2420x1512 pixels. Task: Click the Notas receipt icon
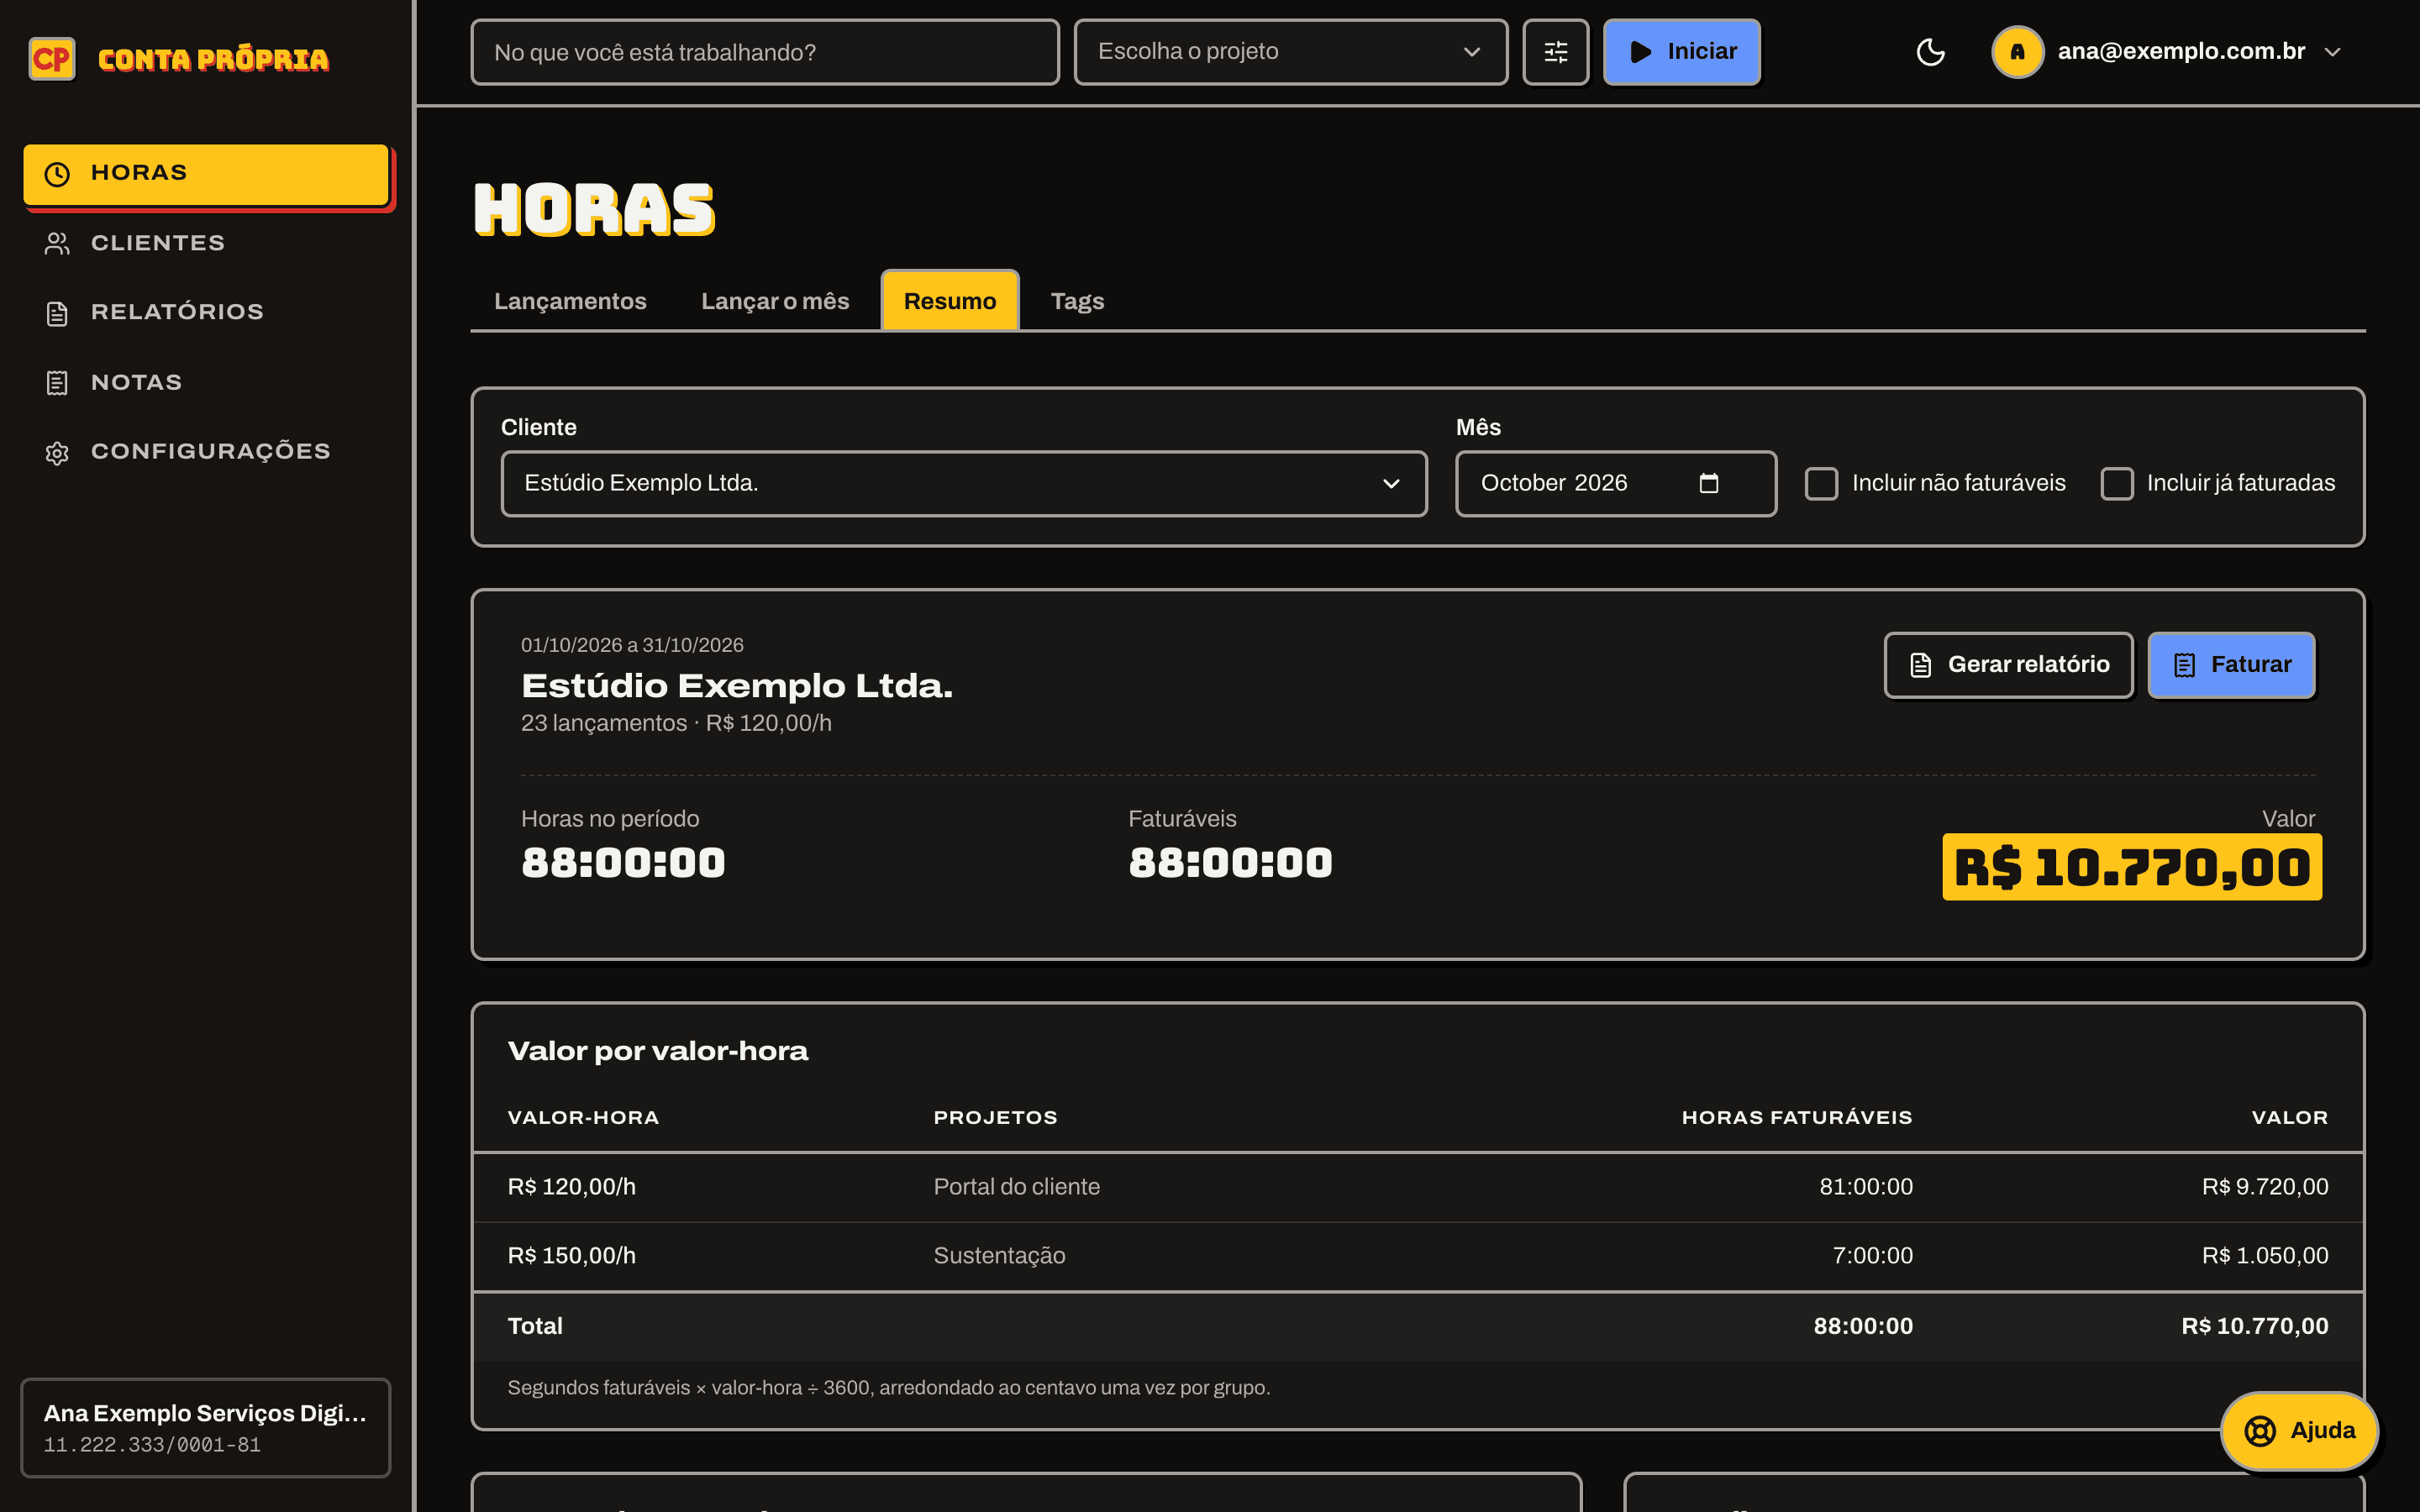coord(57,383)
